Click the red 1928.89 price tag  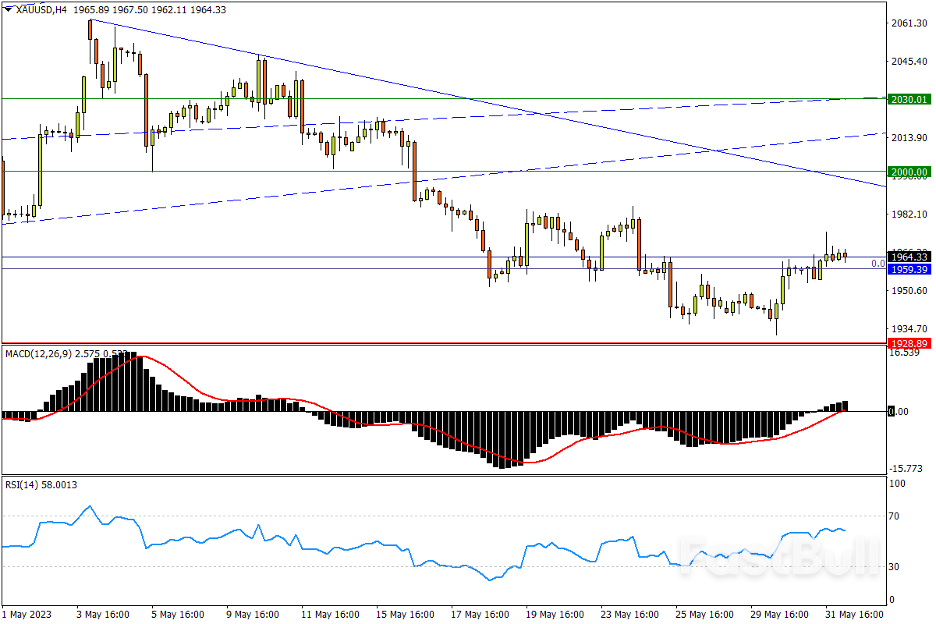910,344
